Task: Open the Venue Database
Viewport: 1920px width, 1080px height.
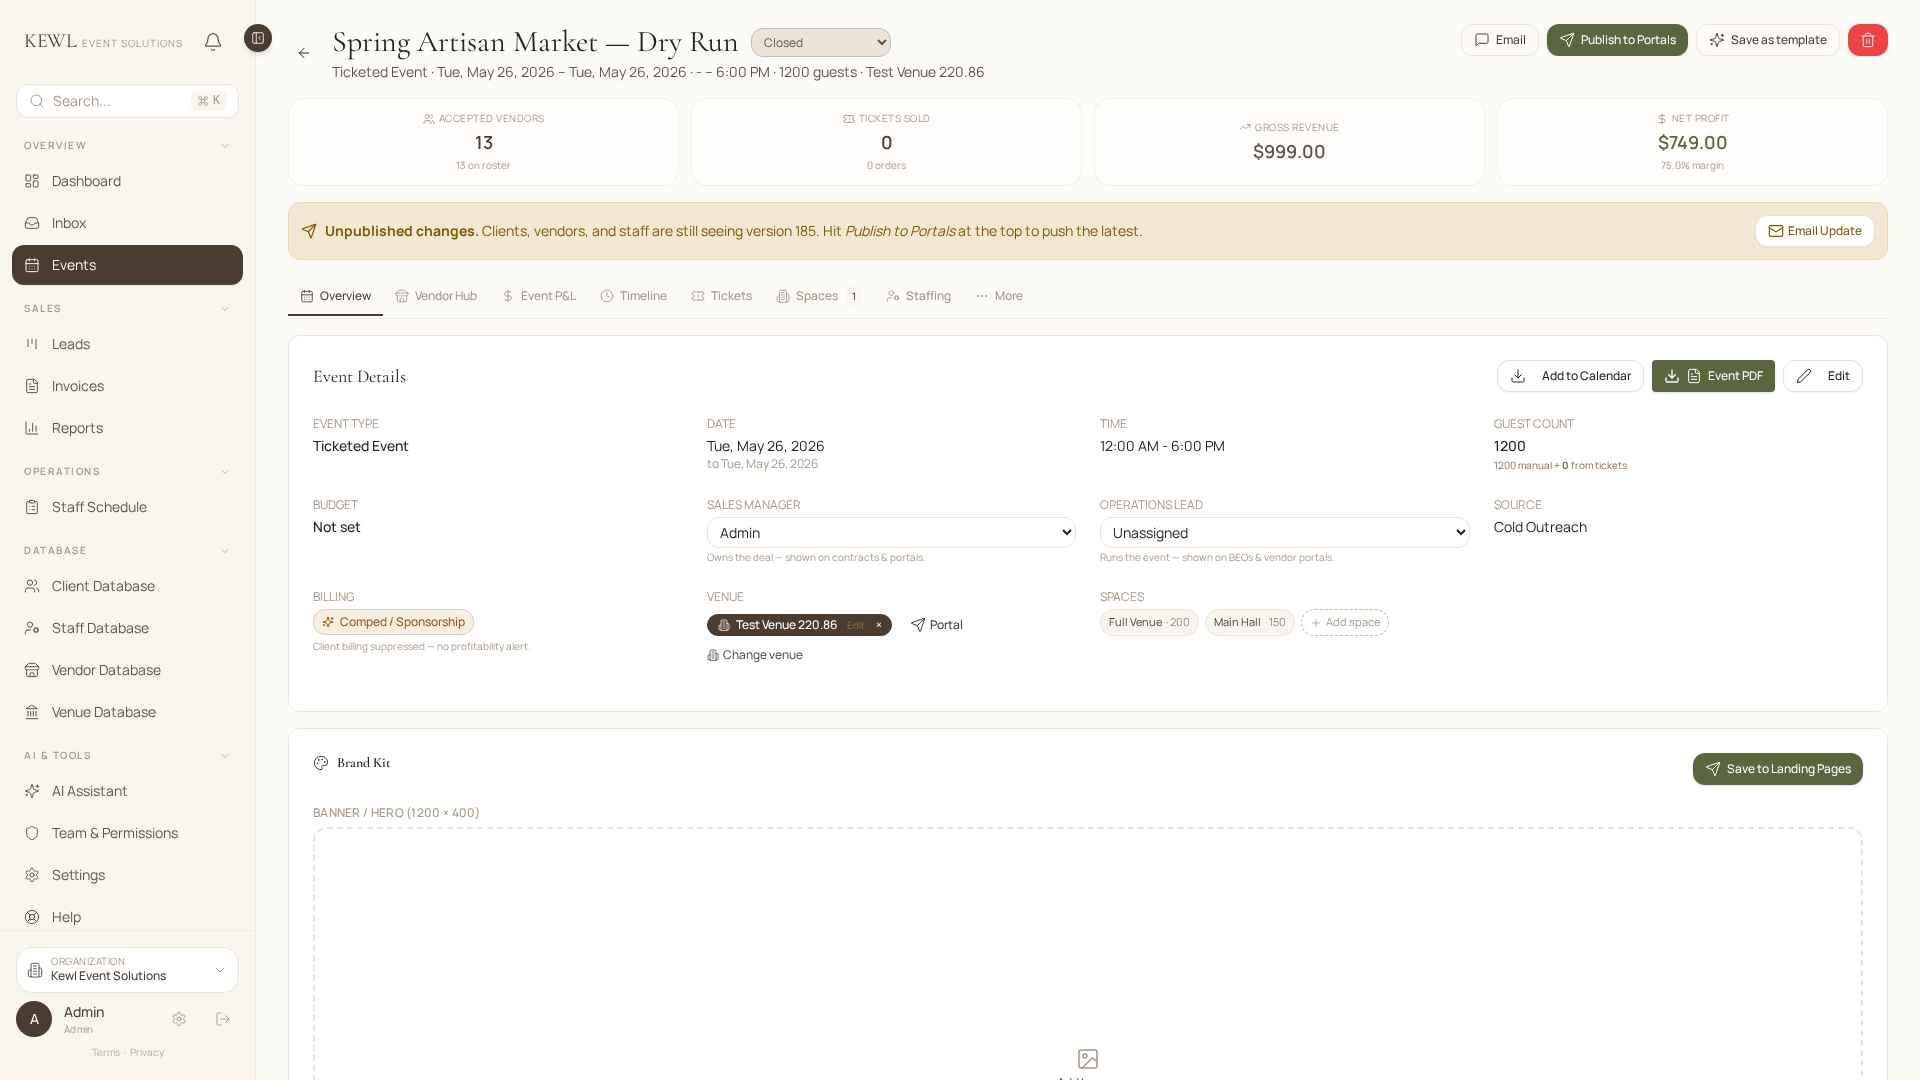Action: (127, 712)
